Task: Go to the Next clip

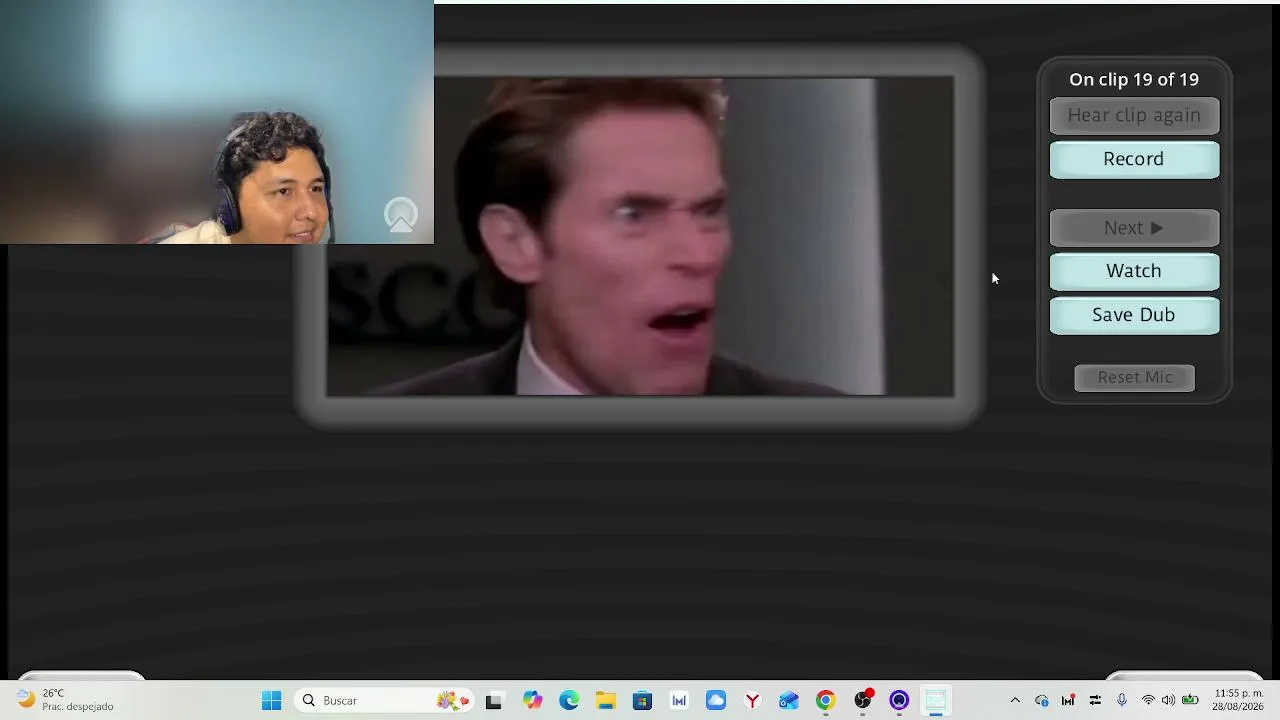Action: 1134,228
